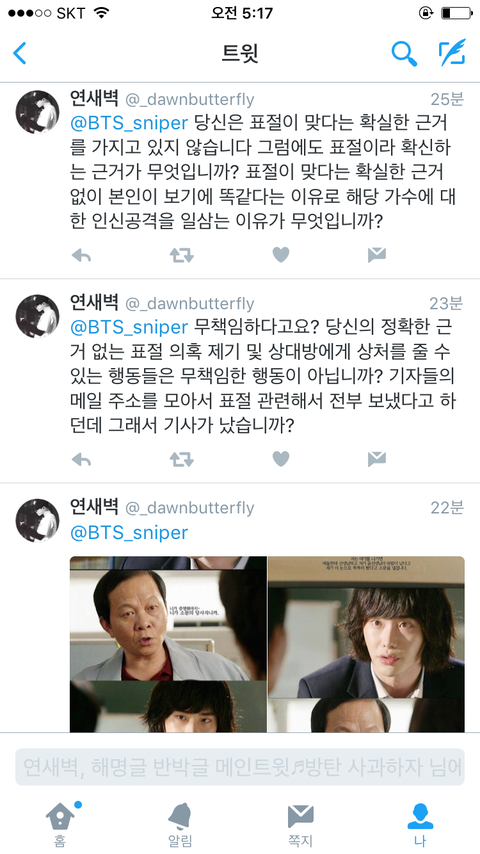Screen dimensions: 480x854
Task: Reply to the 23분 tweet
Action: click(81, 459)
